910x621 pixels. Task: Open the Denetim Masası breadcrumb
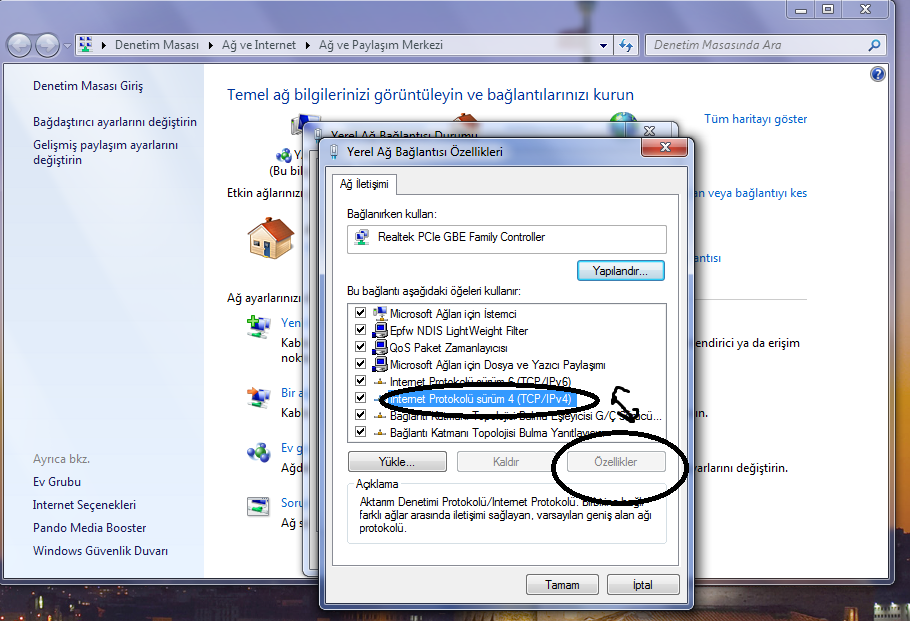click(x=157, y=45)
